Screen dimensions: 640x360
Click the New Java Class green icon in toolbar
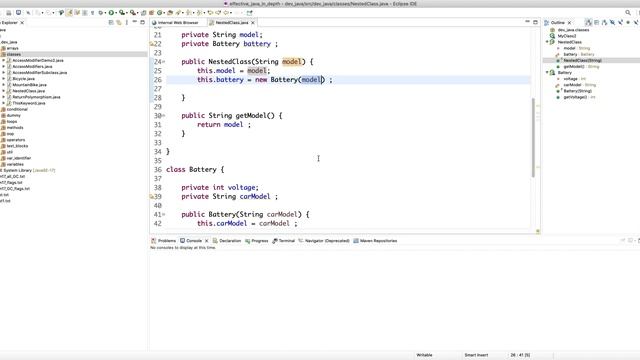pyautogui.click(x=160, y=13)
